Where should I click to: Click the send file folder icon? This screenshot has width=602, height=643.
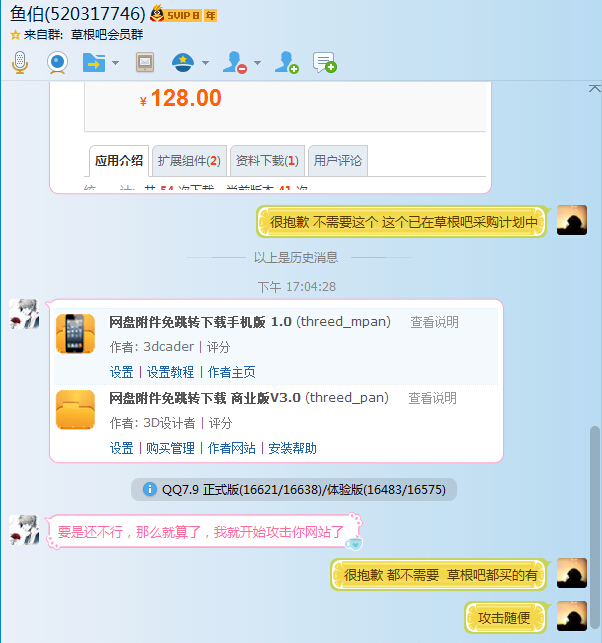pyautogui.click(x=93, y=63)
